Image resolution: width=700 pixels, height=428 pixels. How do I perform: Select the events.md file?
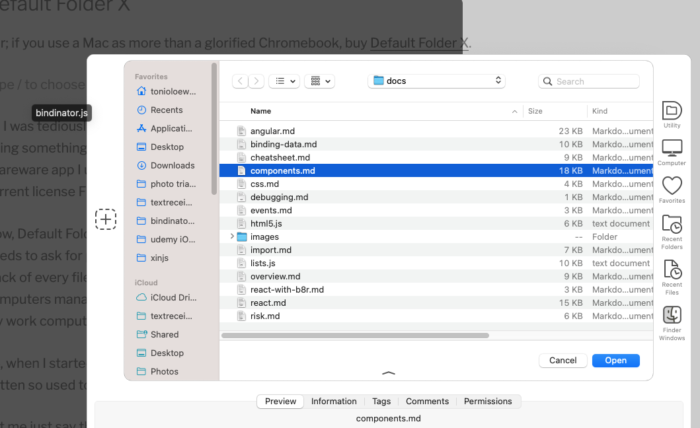(x=436, y=210)
